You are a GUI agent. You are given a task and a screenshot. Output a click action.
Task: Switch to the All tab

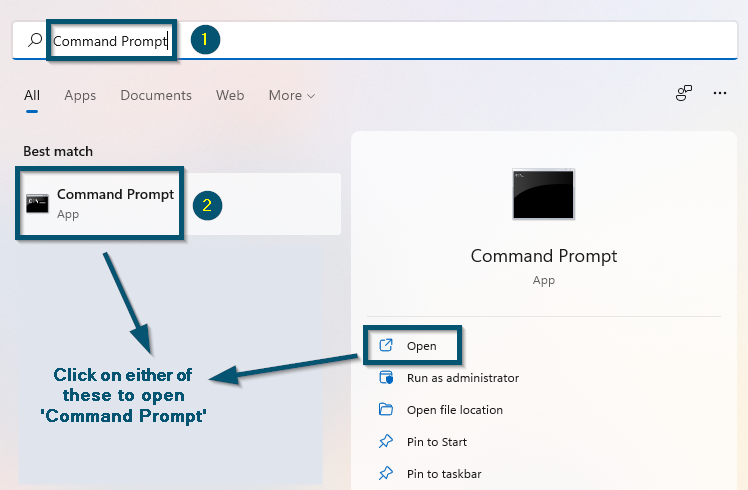click(x=32, y=95)
